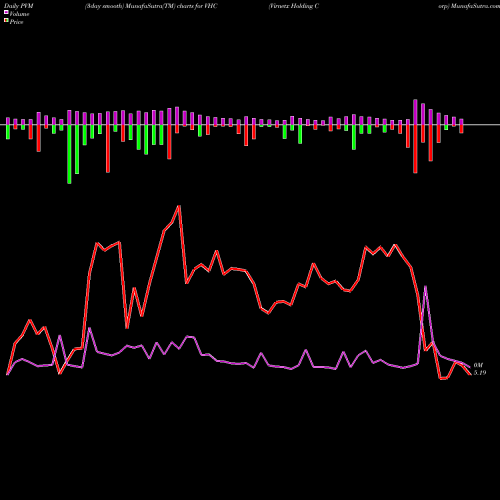Click the '(Virnetx Holding C' company name text
Viewport: 500px width, 500px height.
point(294,6)
